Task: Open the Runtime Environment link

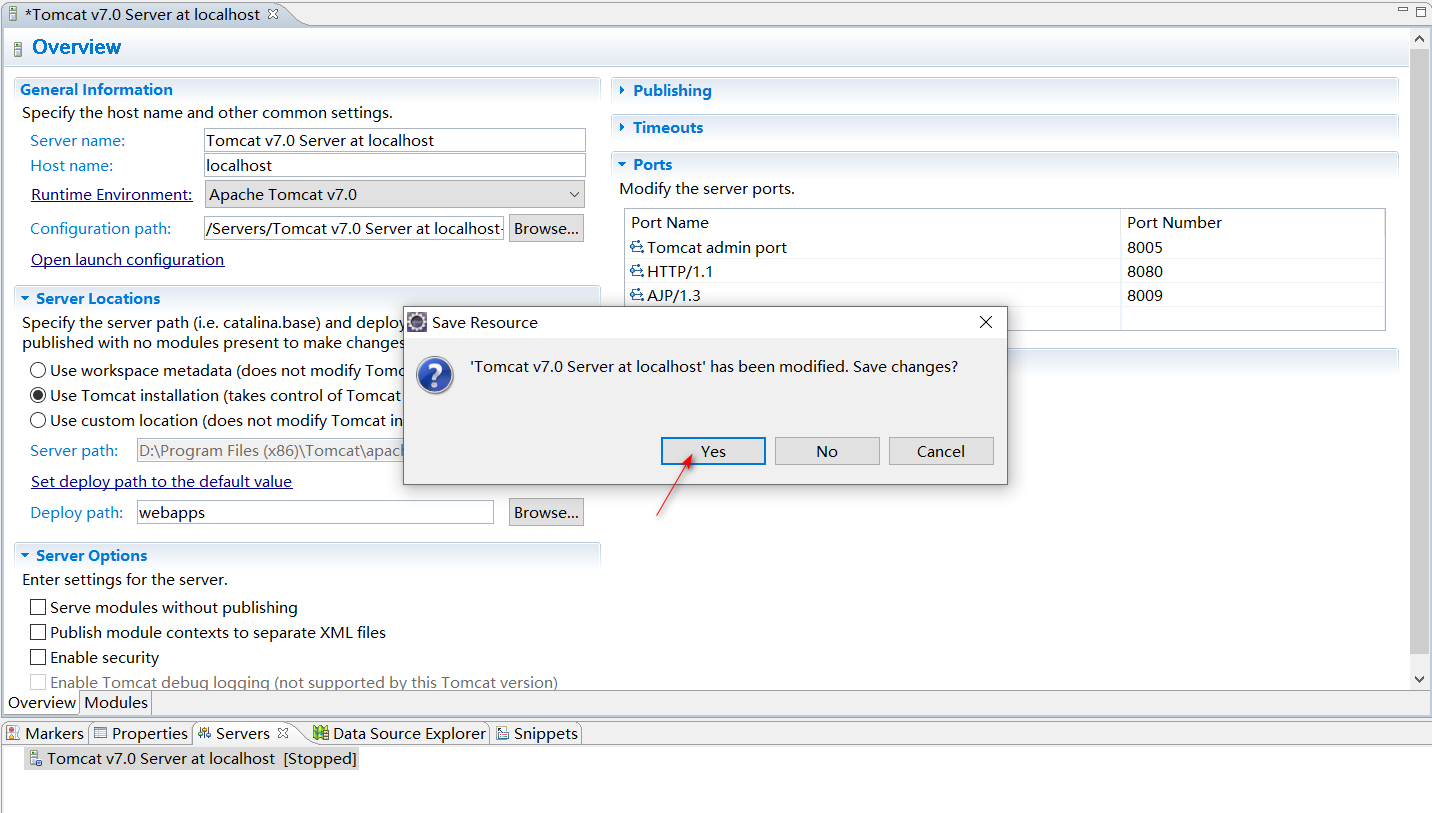Action: pyautogui.click(x=111, y=194)
